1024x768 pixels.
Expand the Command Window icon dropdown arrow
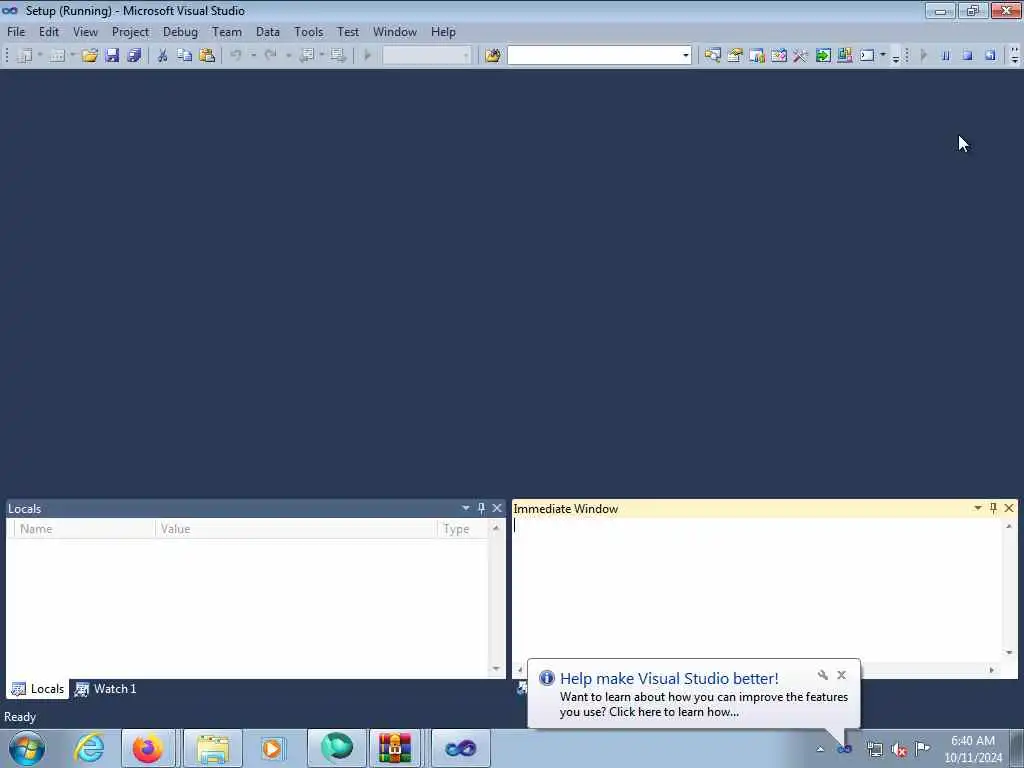coord(883,56)
